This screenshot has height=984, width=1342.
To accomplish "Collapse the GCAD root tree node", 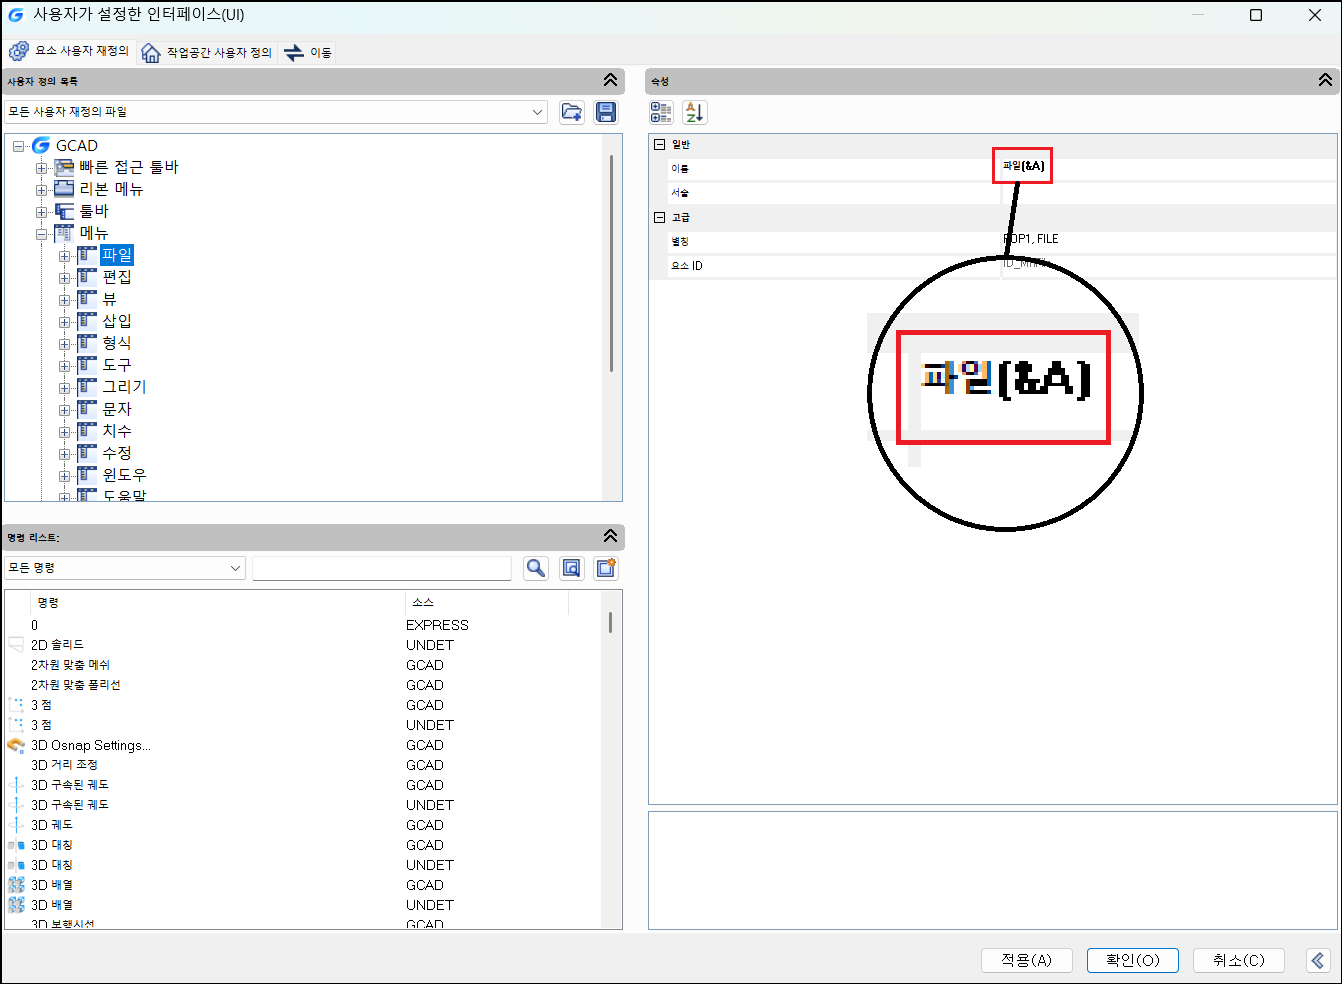I will click(x=18, y=146).
